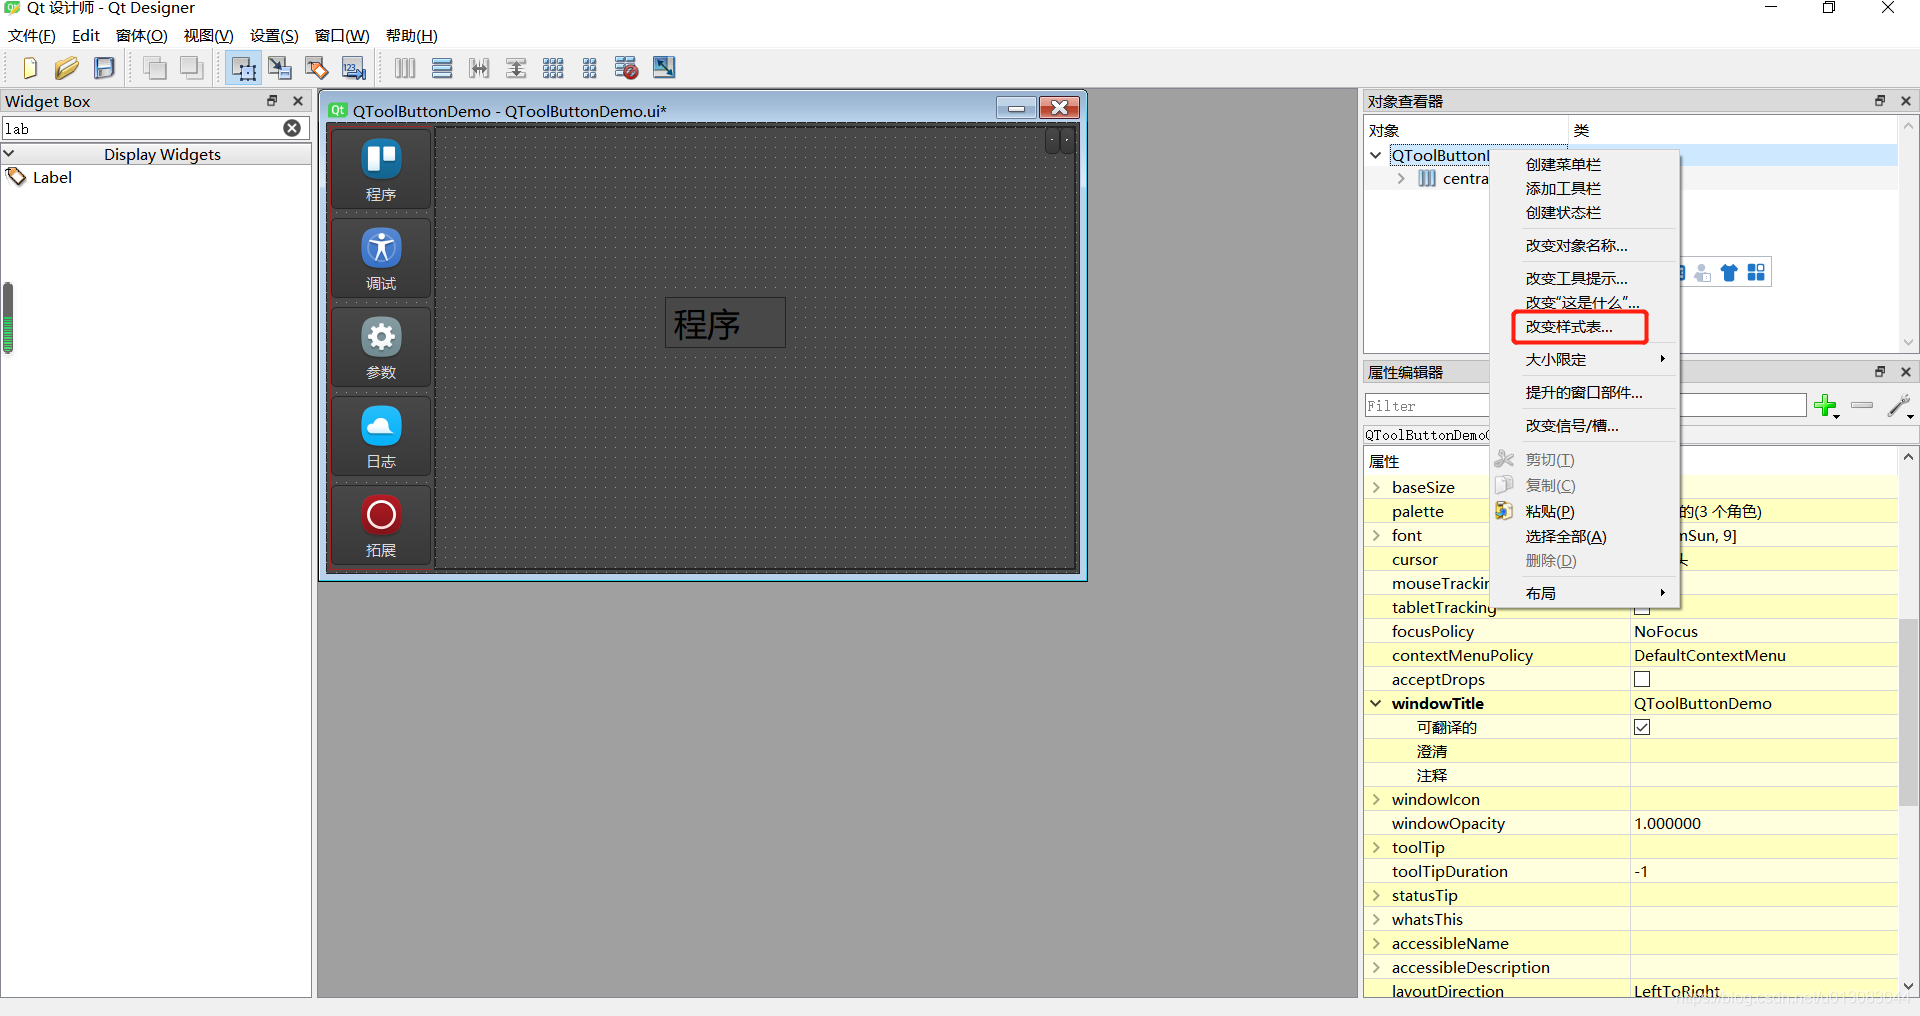Click the focusPolicy value NoFocus
This screenshot has width=1920, height=1016.
point(1765,632)
